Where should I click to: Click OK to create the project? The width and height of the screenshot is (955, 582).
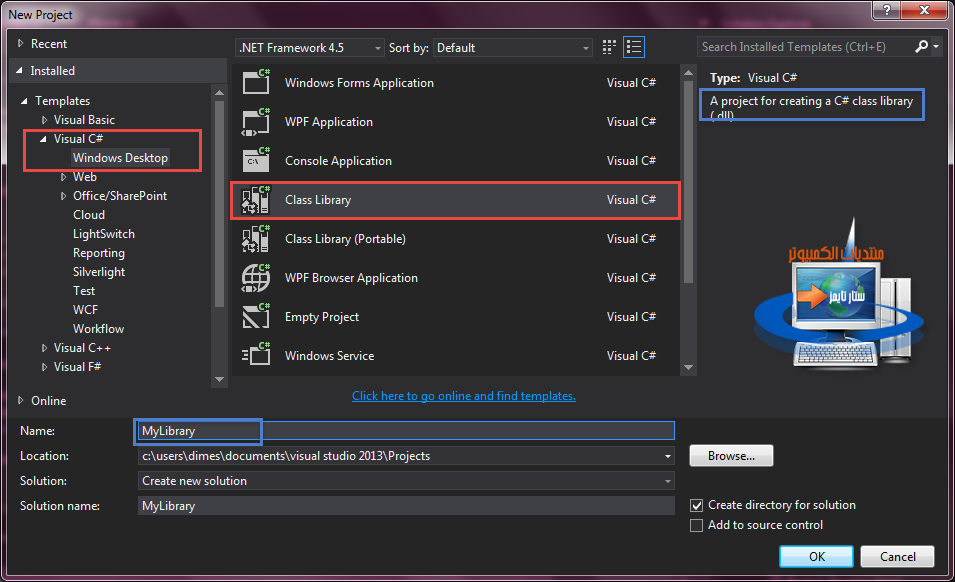[817, 556]
